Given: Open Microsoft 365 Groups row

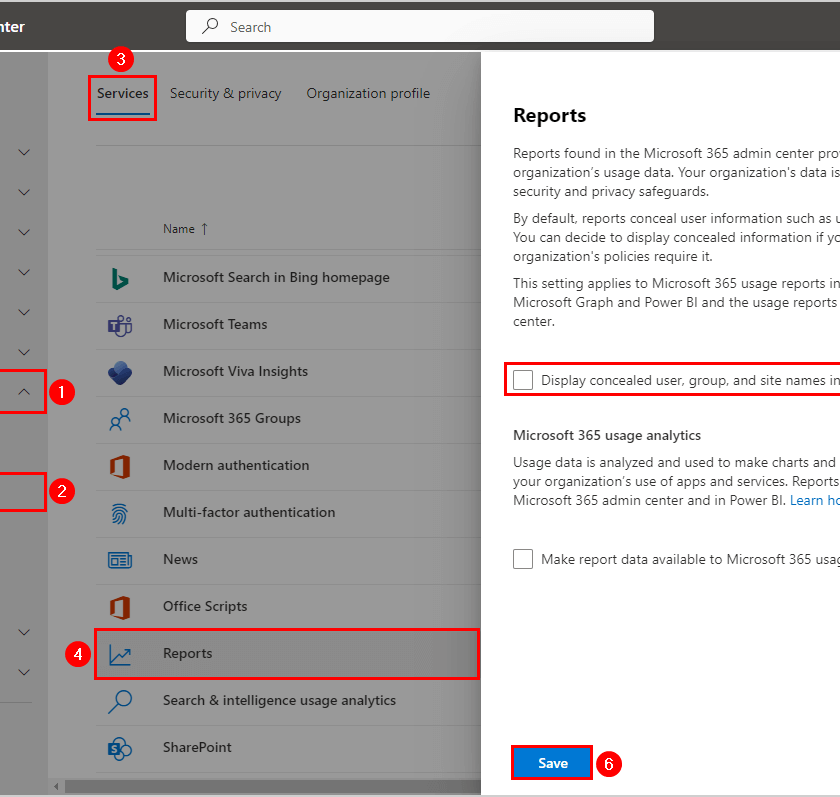Looking at the screenshot, I should tap(288, 419).
